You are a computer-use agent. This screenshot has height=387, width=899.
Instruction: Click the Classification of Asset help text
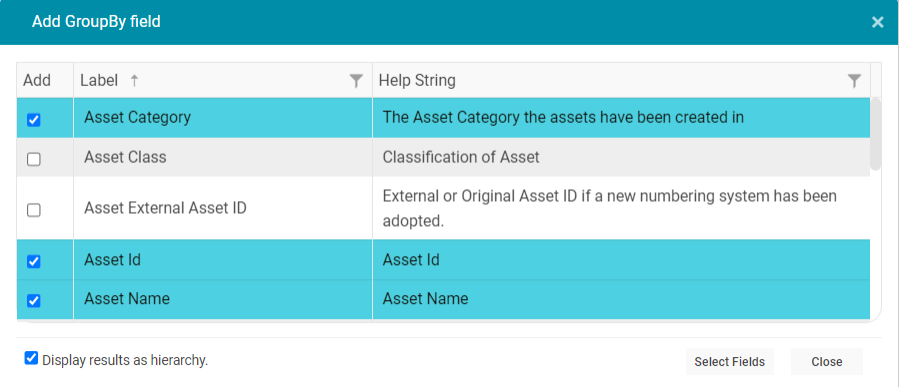point(461,157)
